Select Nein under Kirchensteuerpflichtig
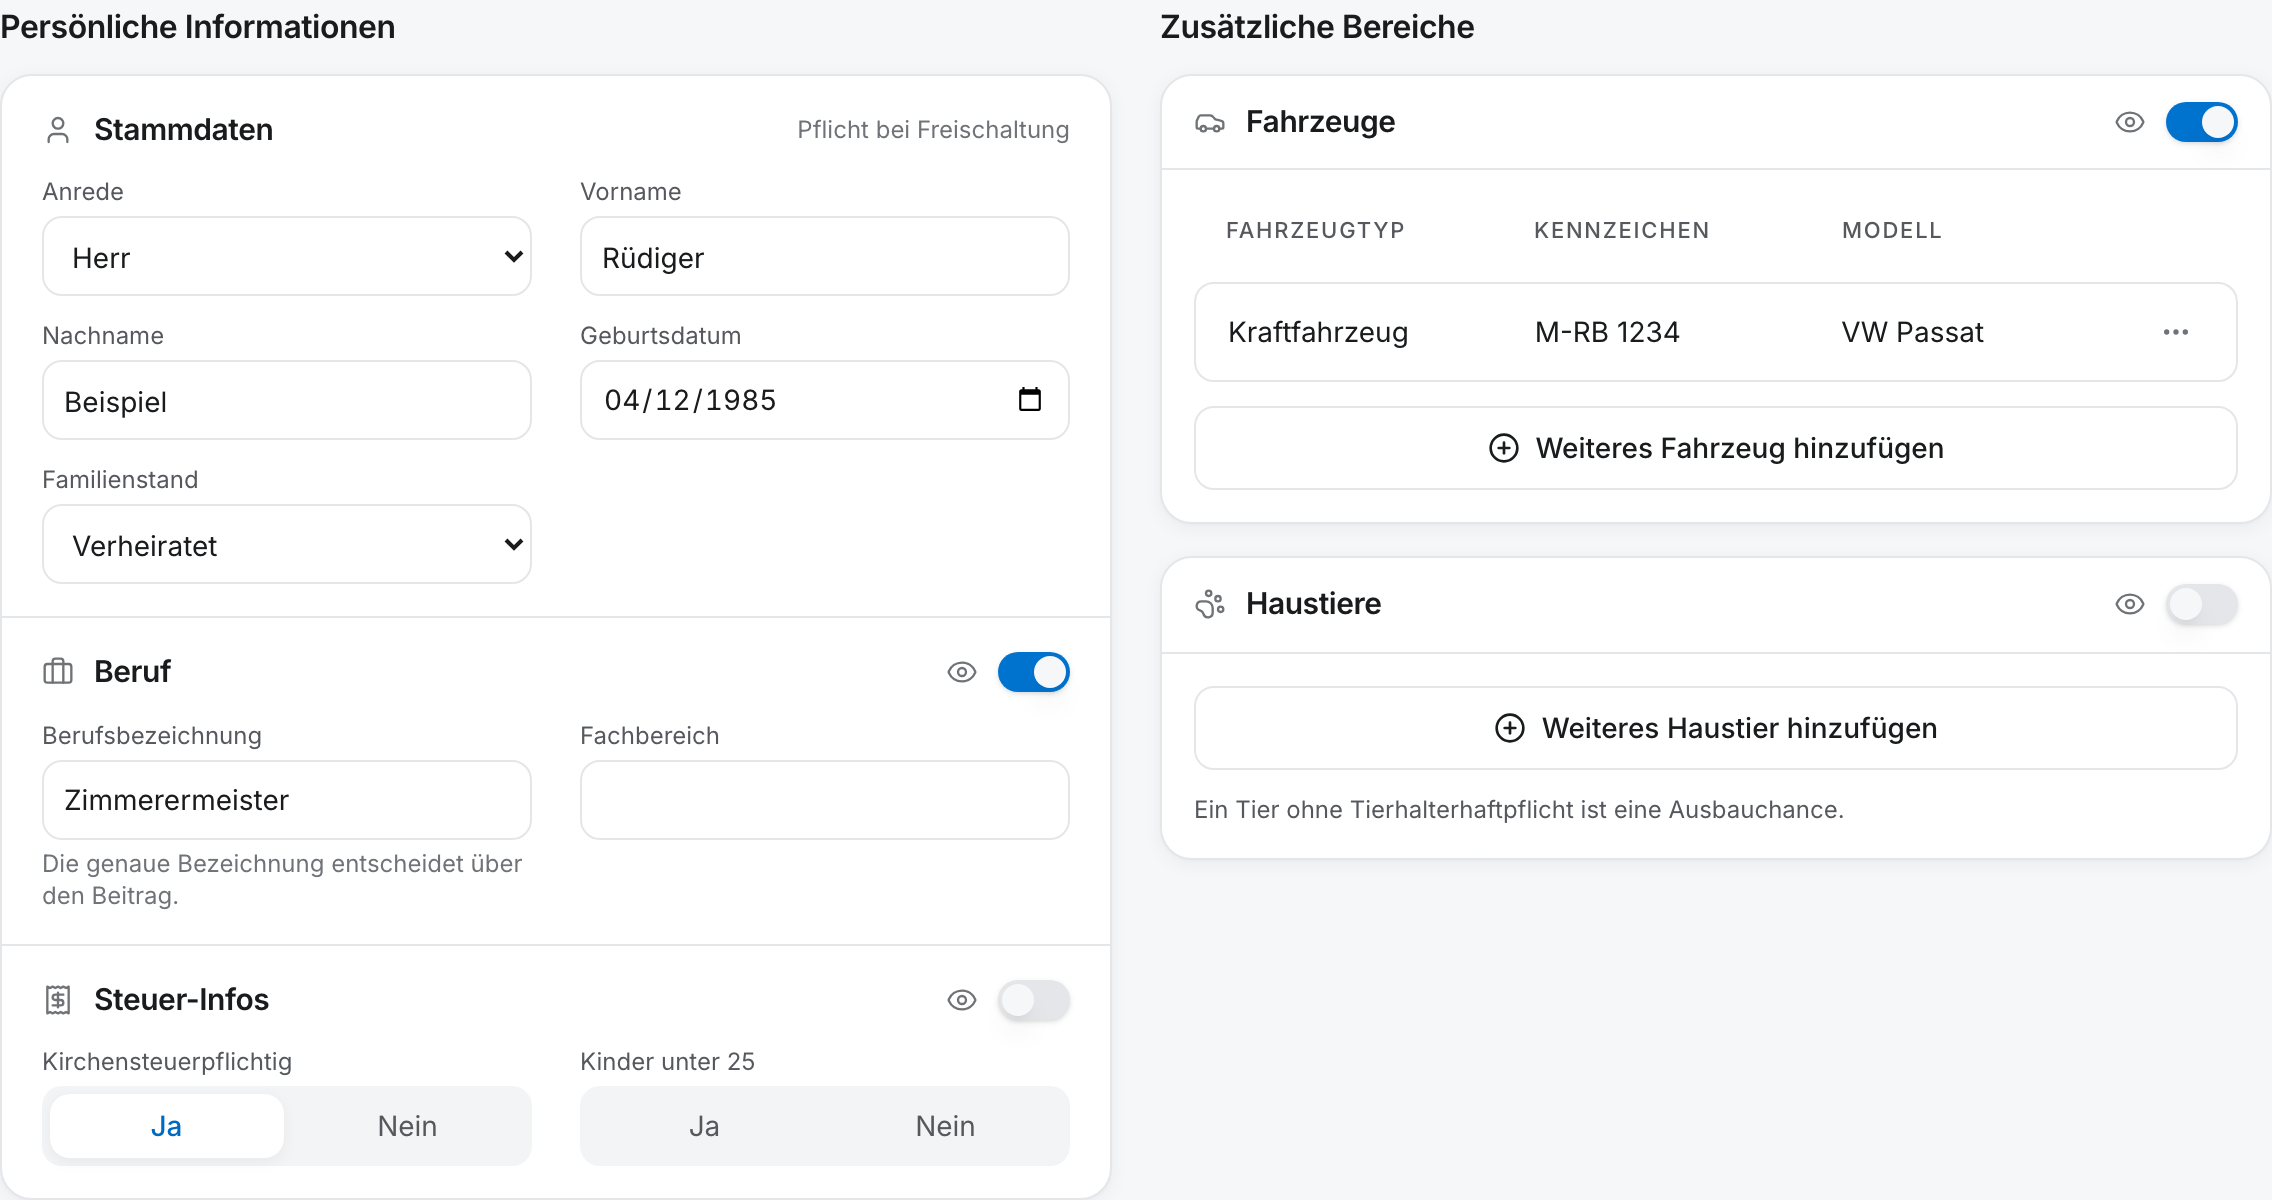 tap(407, 1126)
